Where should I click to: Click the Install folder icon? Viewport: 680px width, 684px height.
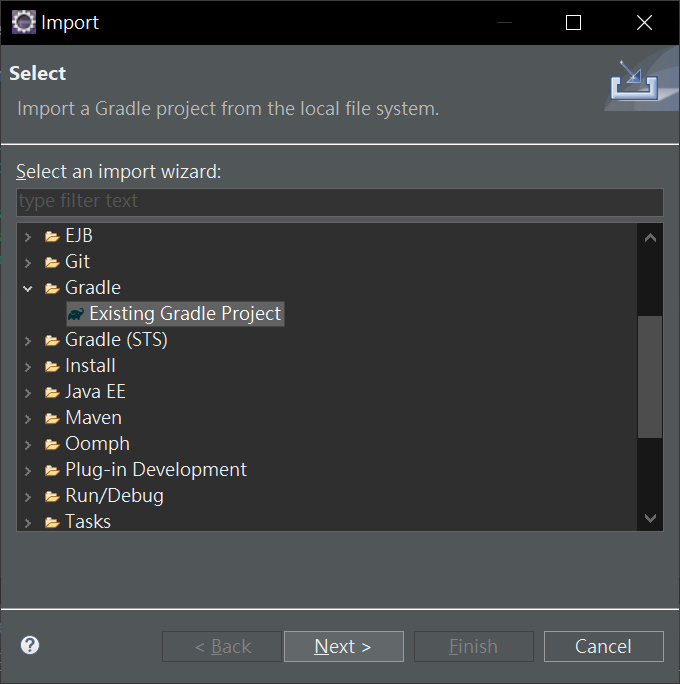(52, 366)
